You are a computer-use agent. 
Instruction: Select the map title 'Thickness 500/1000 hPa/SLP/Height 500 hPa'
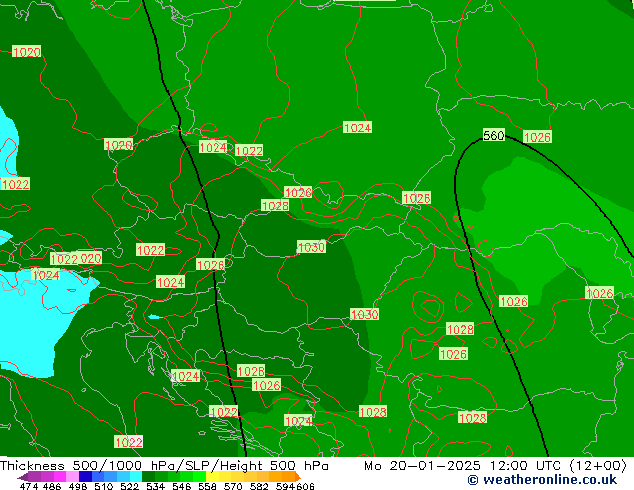tap(164, 466)
